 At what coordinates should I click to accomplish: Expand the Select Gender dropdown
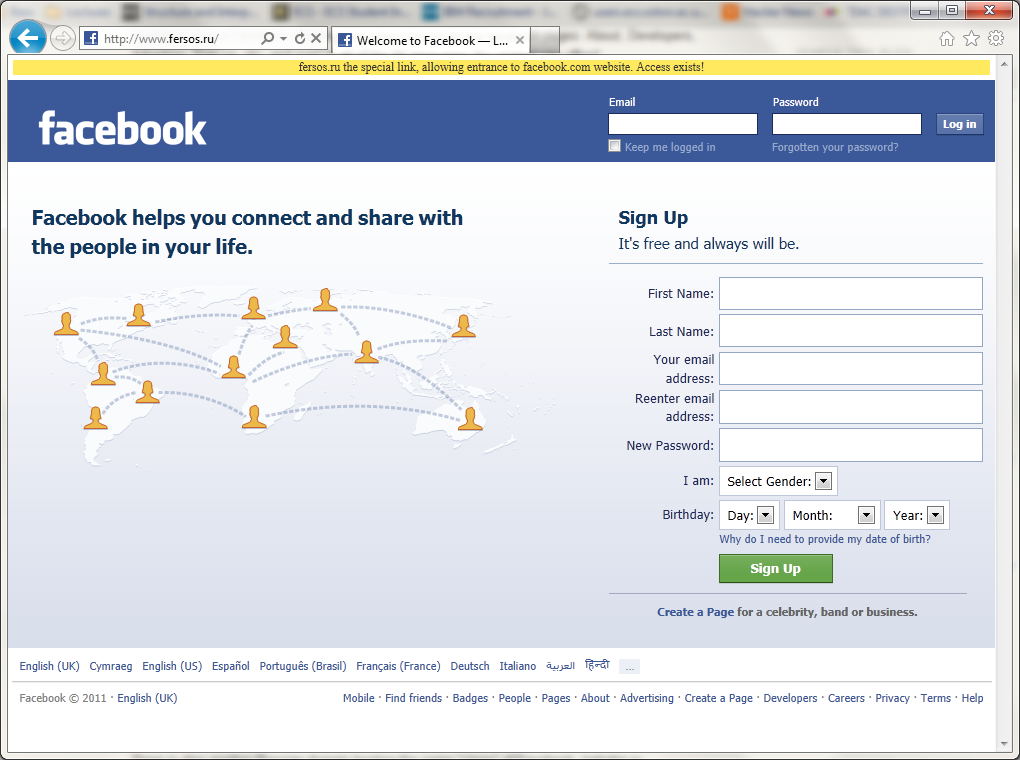[x=823, y=482]
